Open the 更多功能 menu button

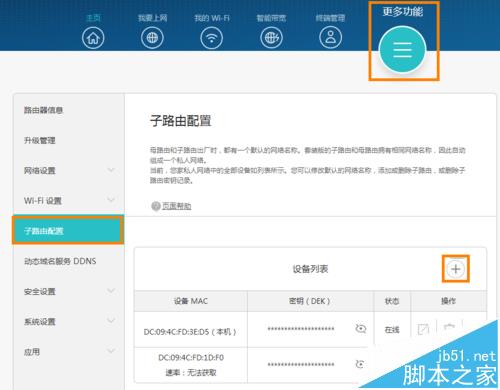[x=402, y=50]
